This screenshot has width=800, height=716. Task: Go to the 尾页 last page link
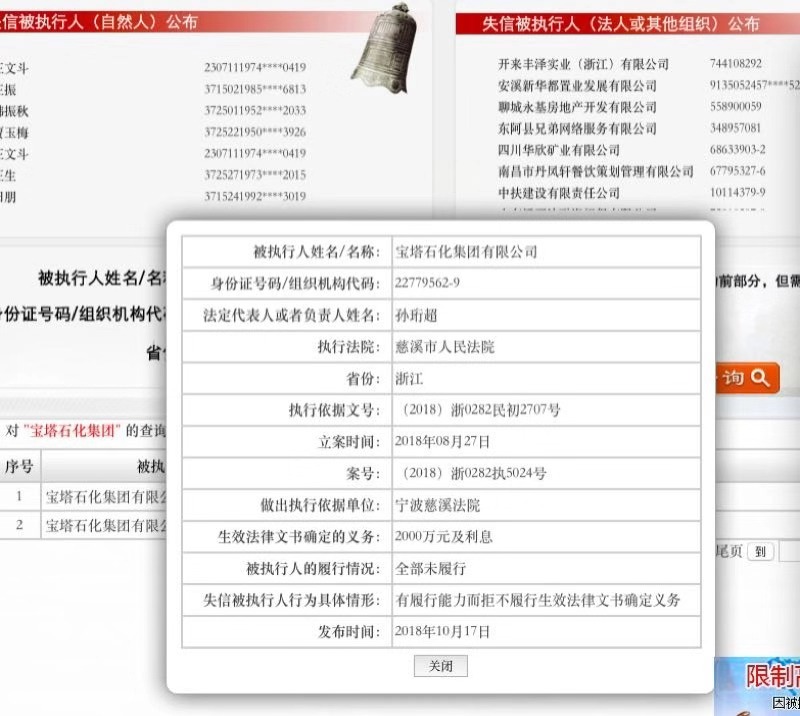729,551
